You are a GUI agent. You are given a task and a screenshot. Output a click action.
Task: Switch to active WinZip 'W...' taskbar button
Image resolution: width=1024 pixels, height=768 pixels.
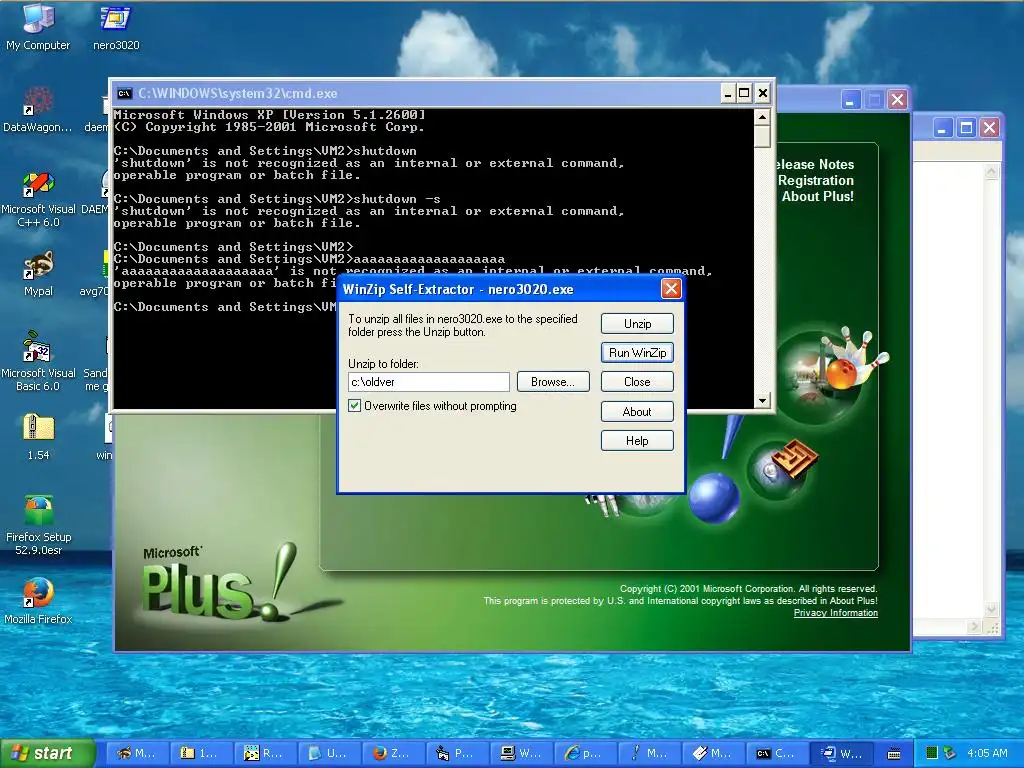click(841, 753)
